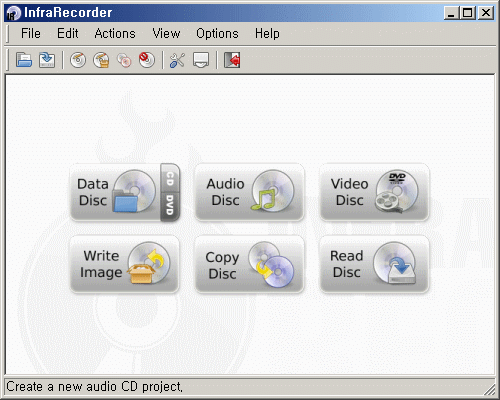The image size is (500, 400).
Task: Open the Help menu
Action: pyautogui.click(x=267, y=34)
